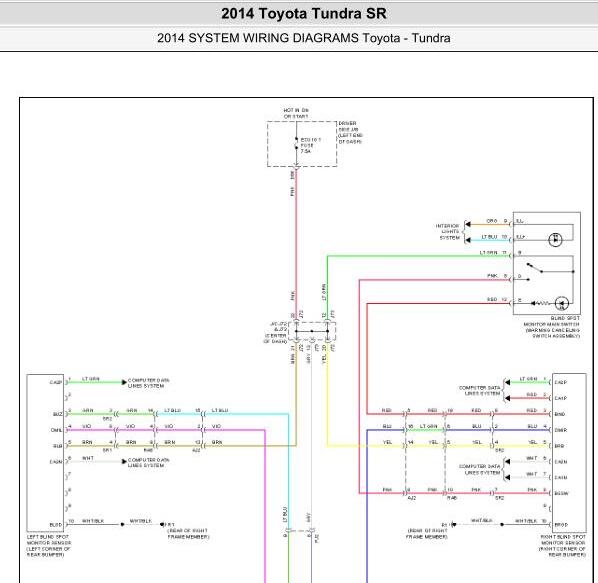Select the ECU IG 1 fuse 7.5A label

pyautogui.click(x=310, y=146)
